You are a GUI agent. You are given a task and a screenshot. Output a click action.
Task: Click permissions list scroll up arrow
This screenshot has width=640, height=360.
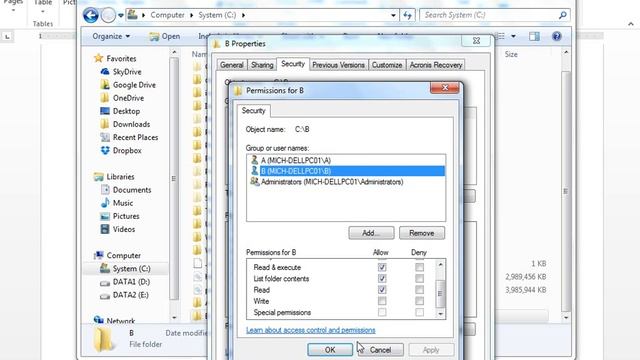pos(440,264)
